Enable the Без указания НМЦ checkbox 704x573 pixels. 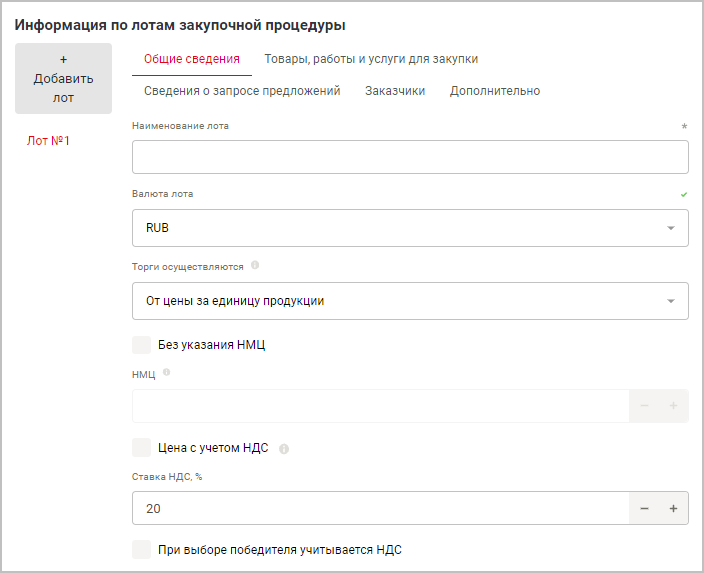click(x=141, y=345)
